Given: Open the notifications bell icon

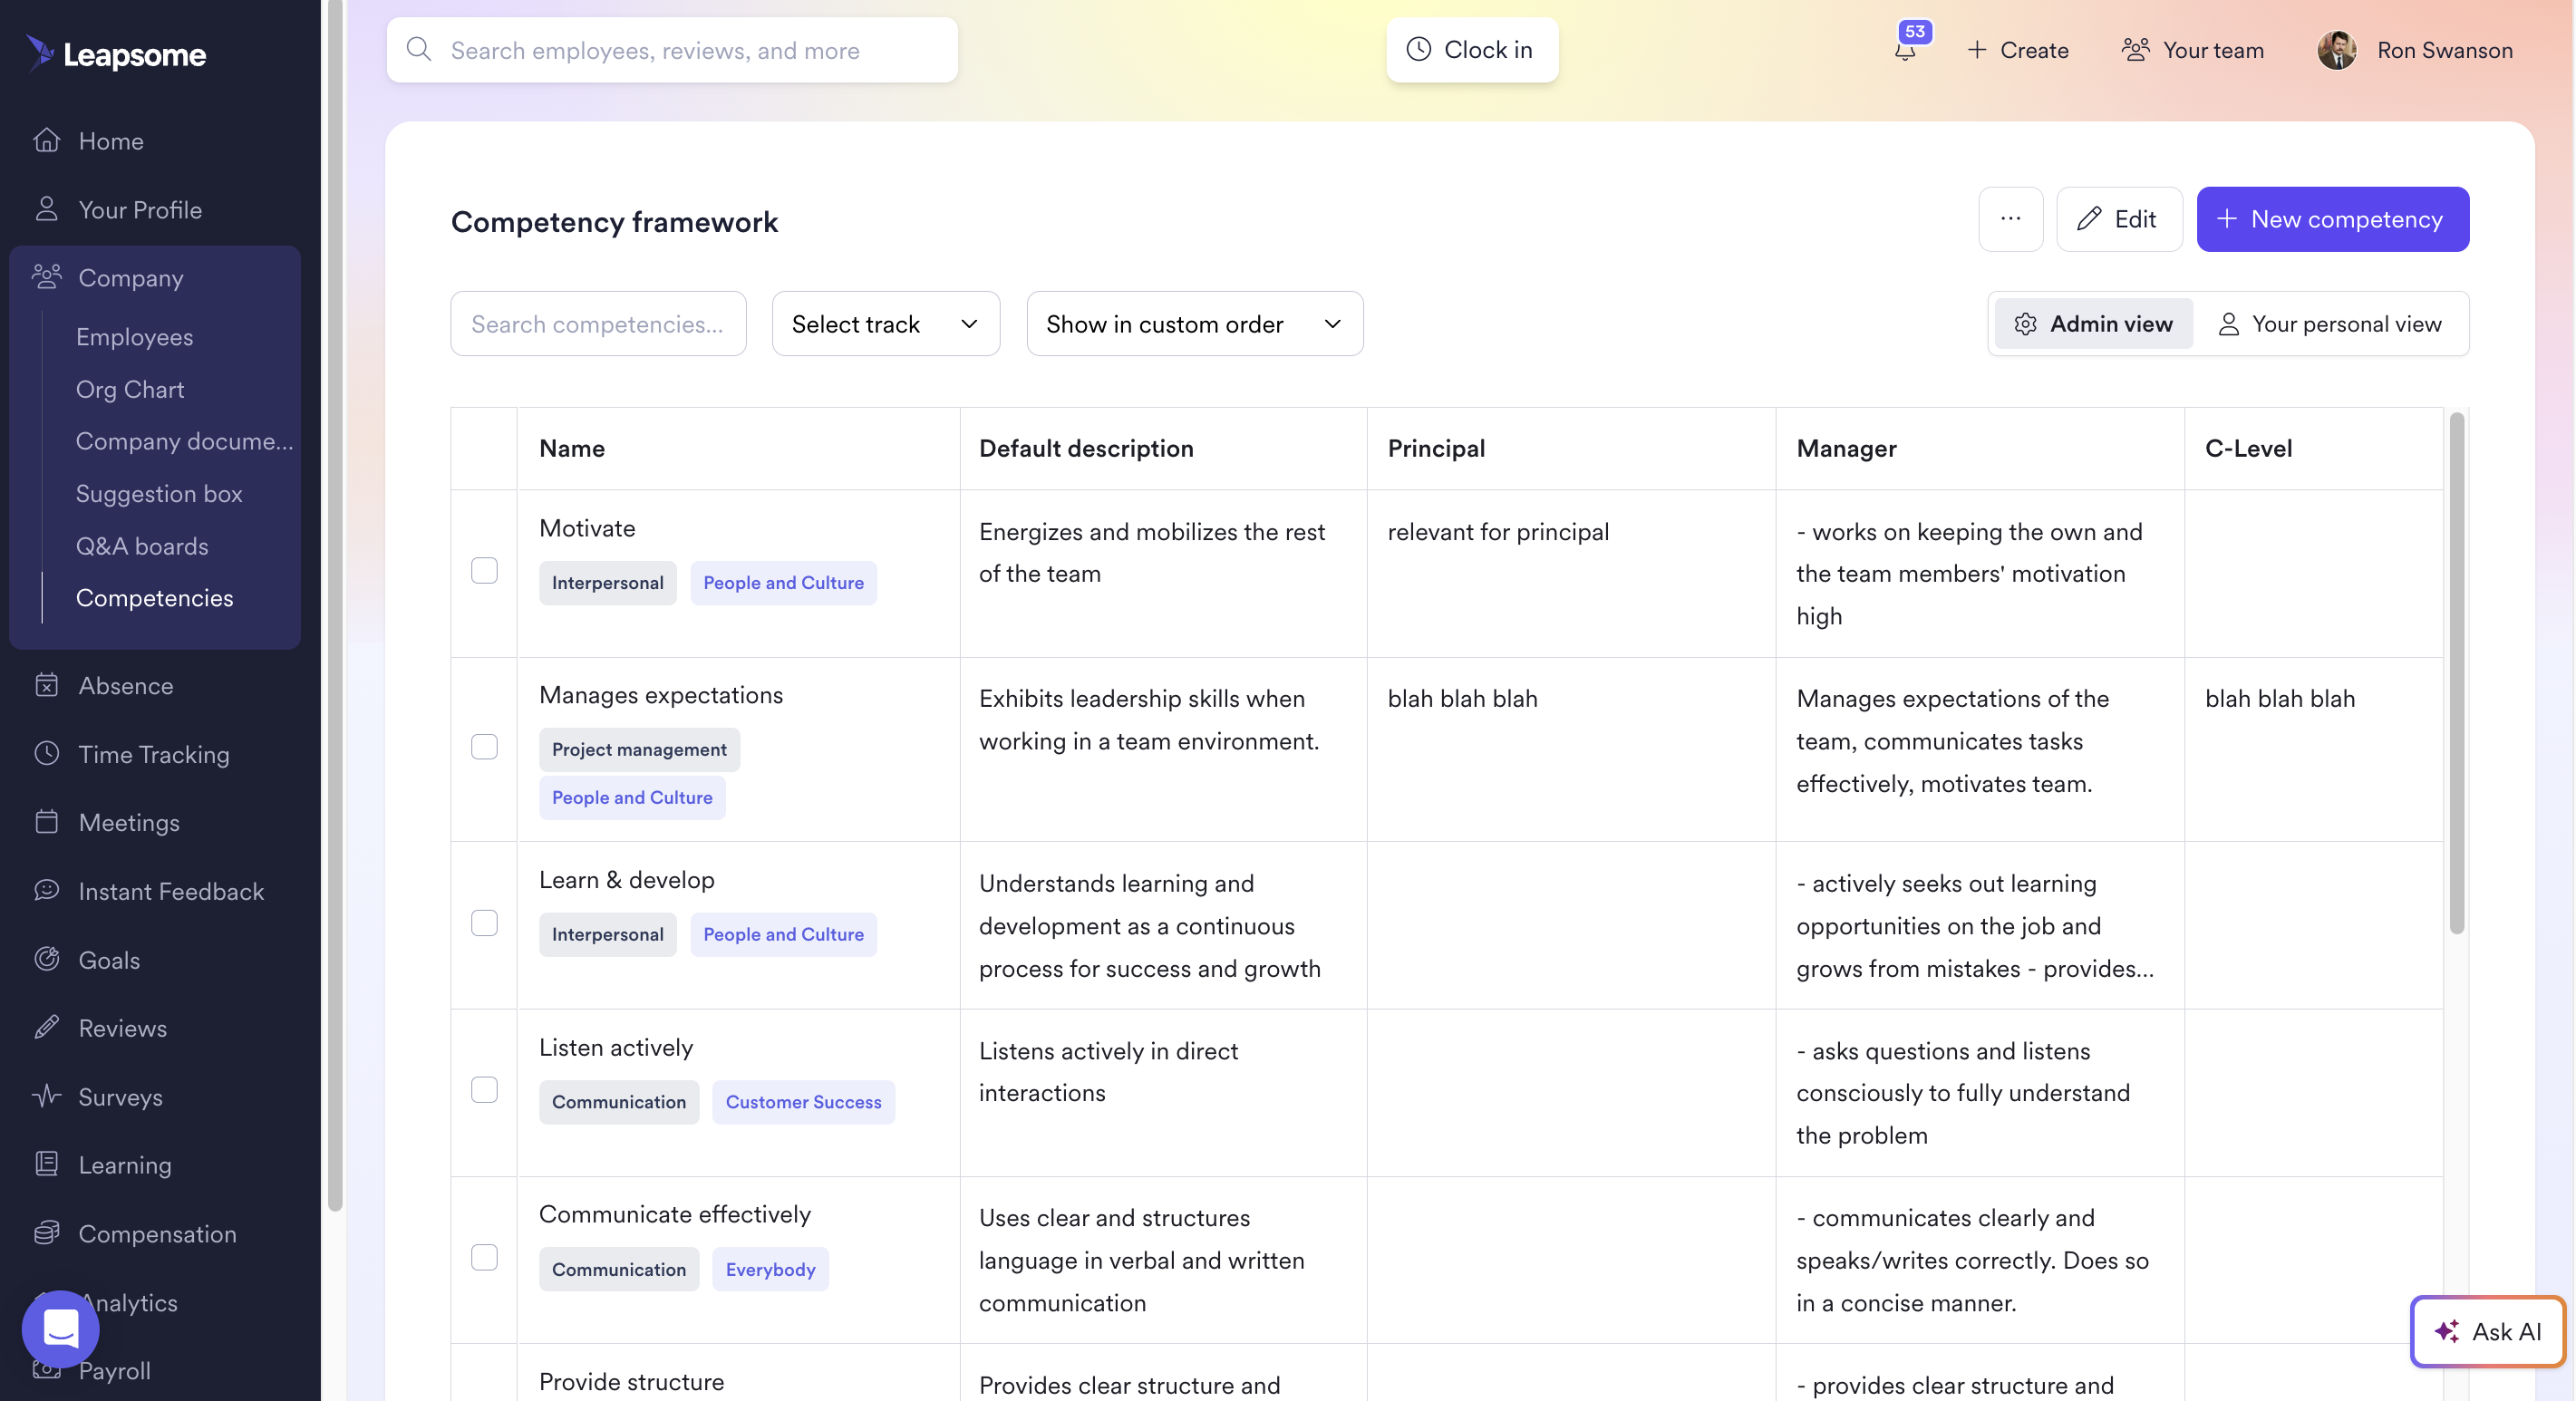Looking at the screenshot, I should [1905, 50].
